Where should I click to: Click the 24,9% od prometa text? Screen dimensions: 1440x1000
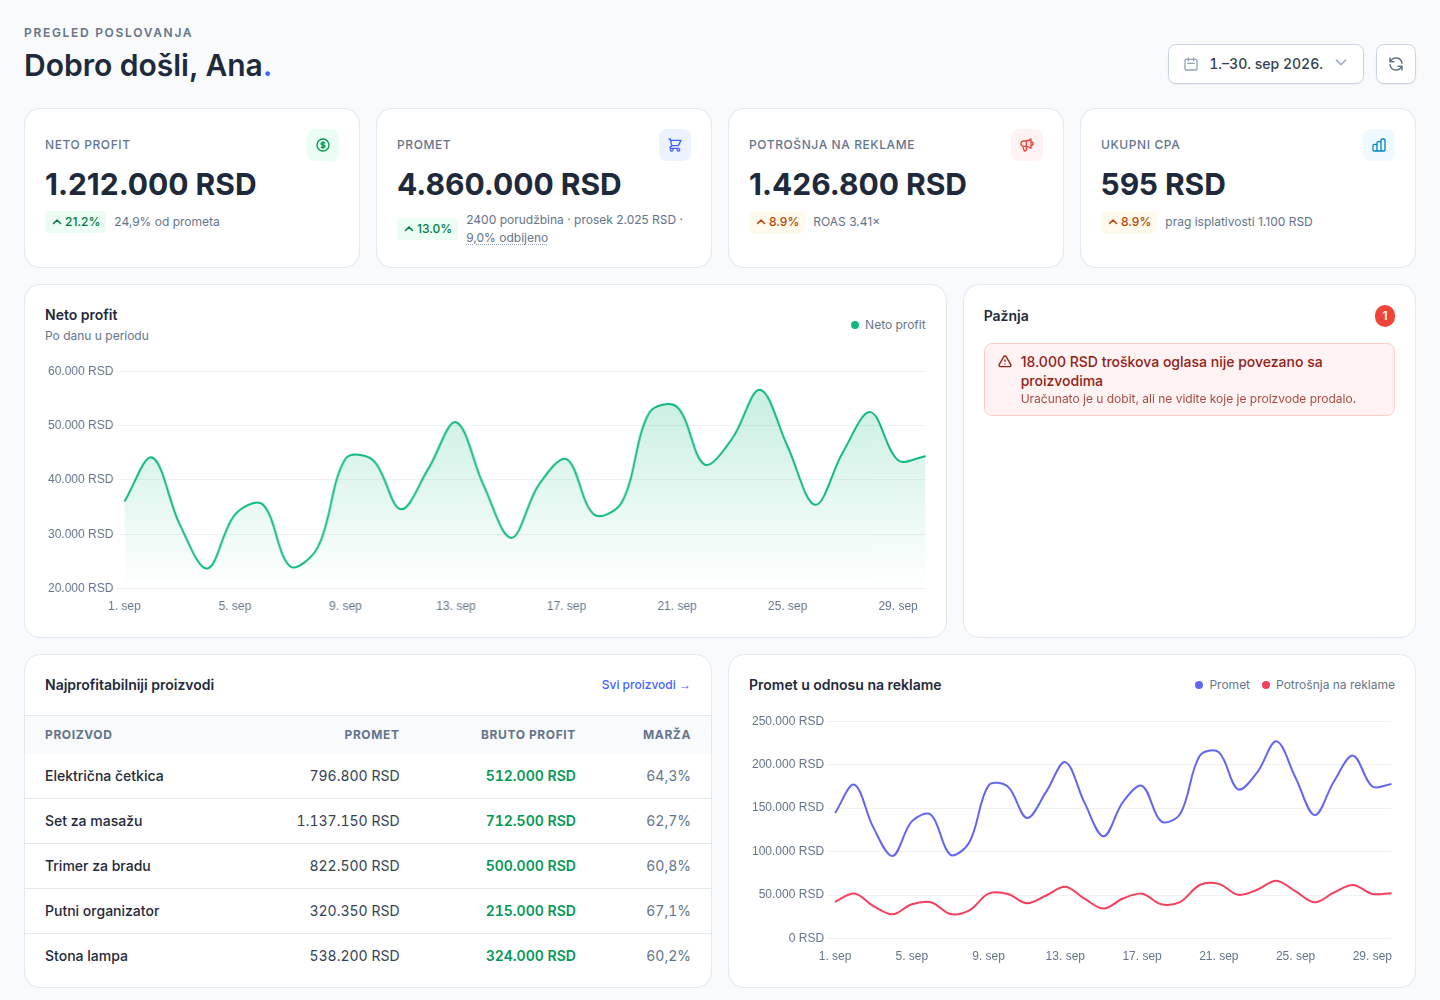pos(167,222)
